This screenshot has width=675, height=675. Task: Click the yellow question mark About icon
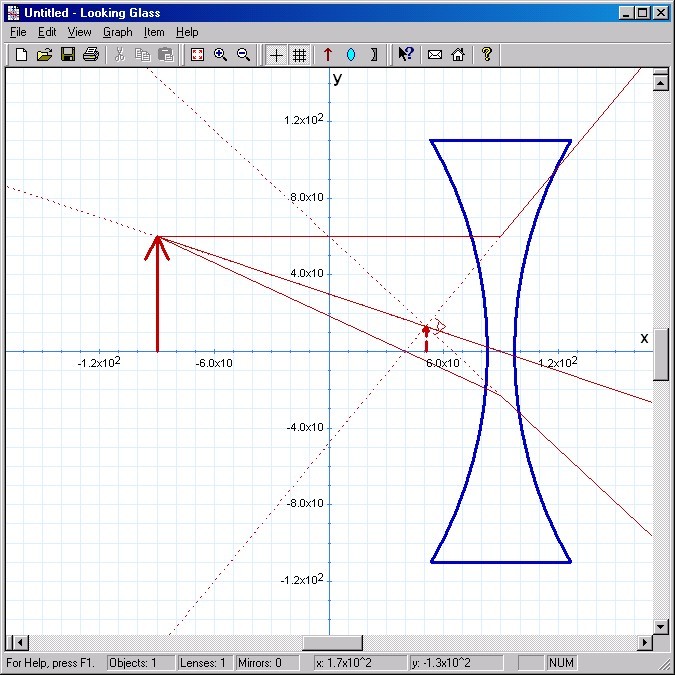tap(487, 55)
